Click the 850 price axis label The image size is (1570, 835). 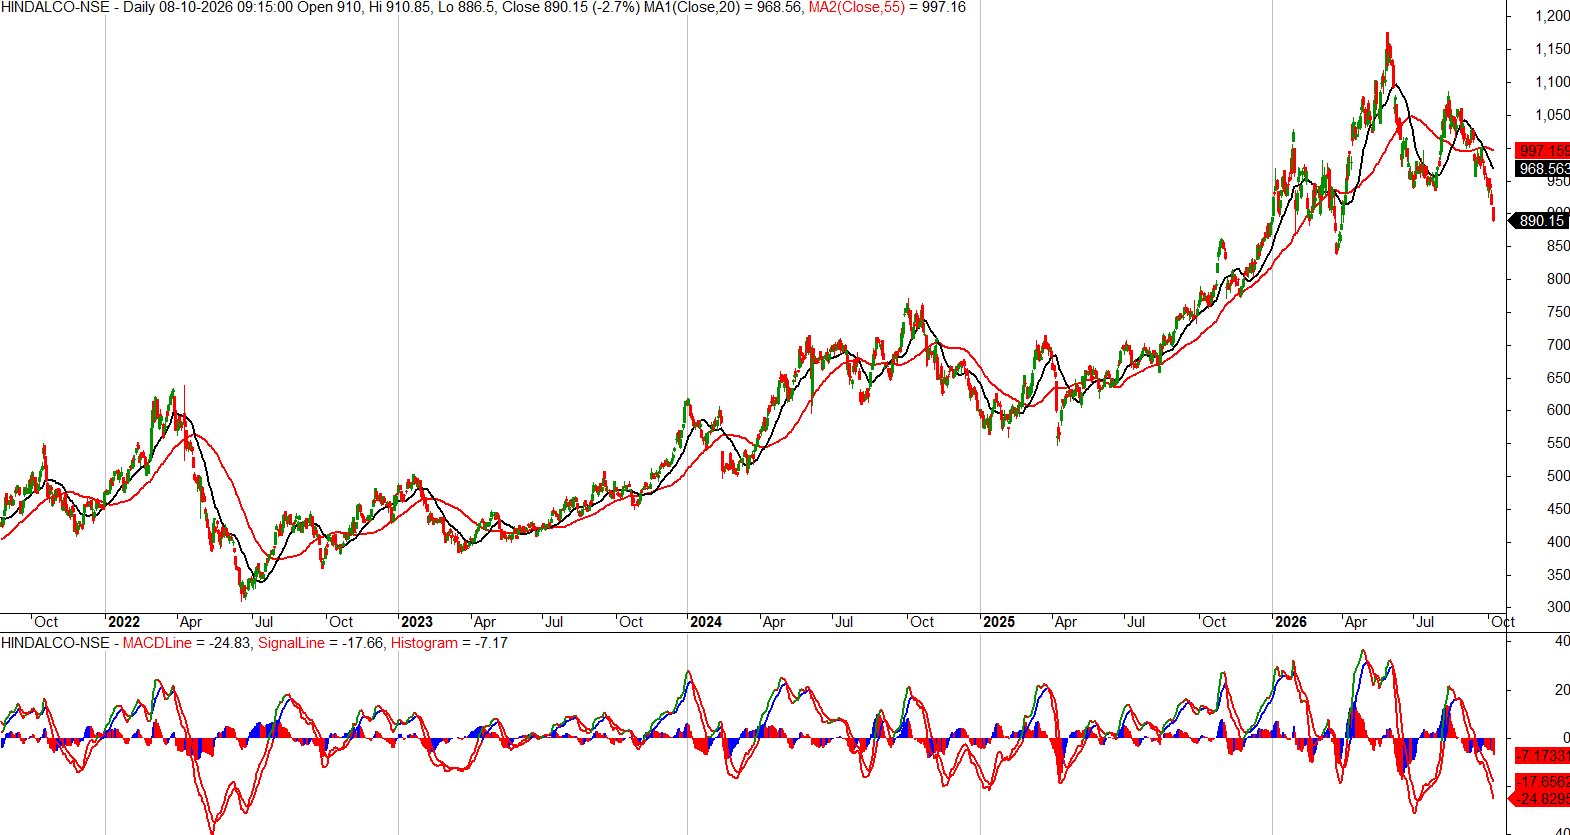click(1558, 246)
